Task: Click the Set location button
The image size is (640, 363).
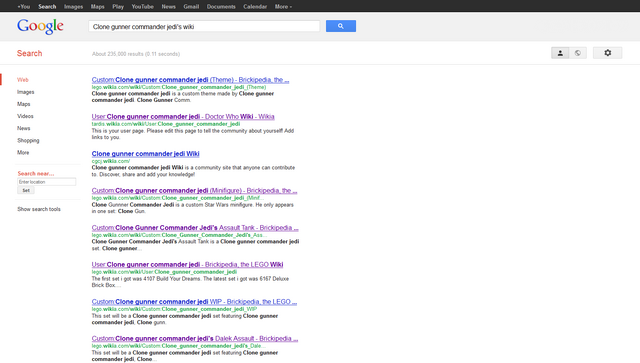Action: [26, 190]
